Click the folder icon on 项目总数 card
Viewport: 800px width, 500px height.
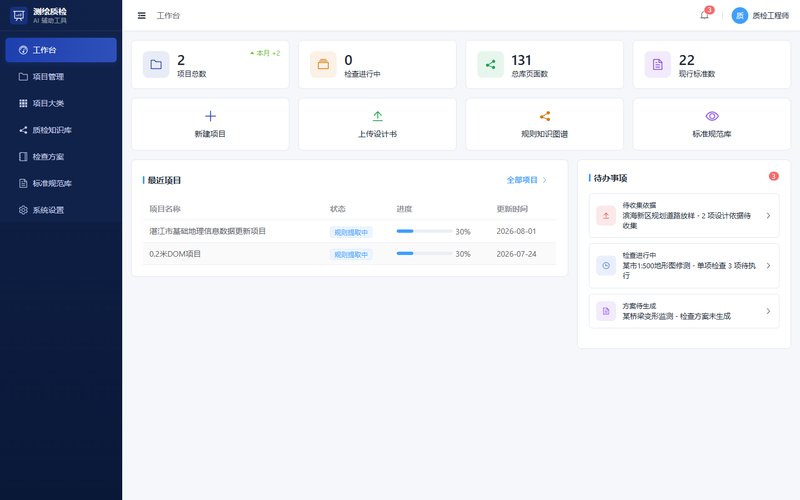point(156,64)
